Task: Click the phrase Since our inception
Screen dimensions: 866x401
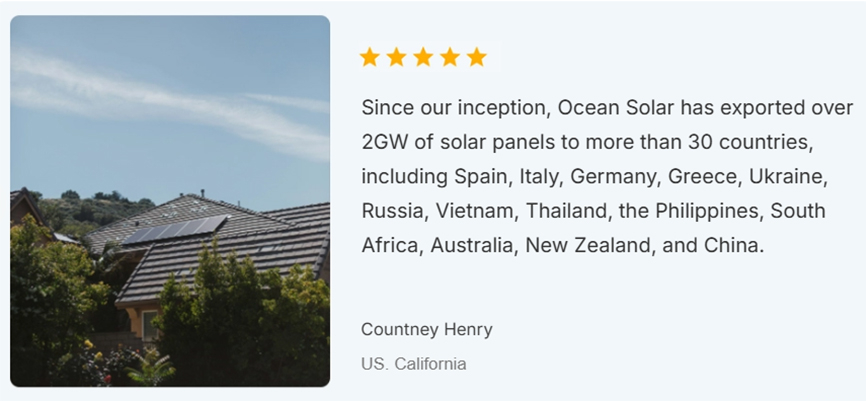Action: point(454,107)
